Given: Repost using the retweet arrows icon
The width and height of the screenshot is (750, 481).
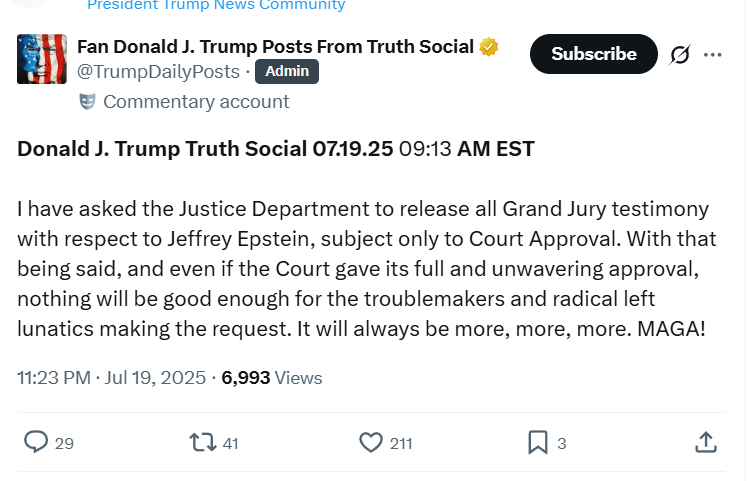Looking at the screenshot, I should point(203,442).
